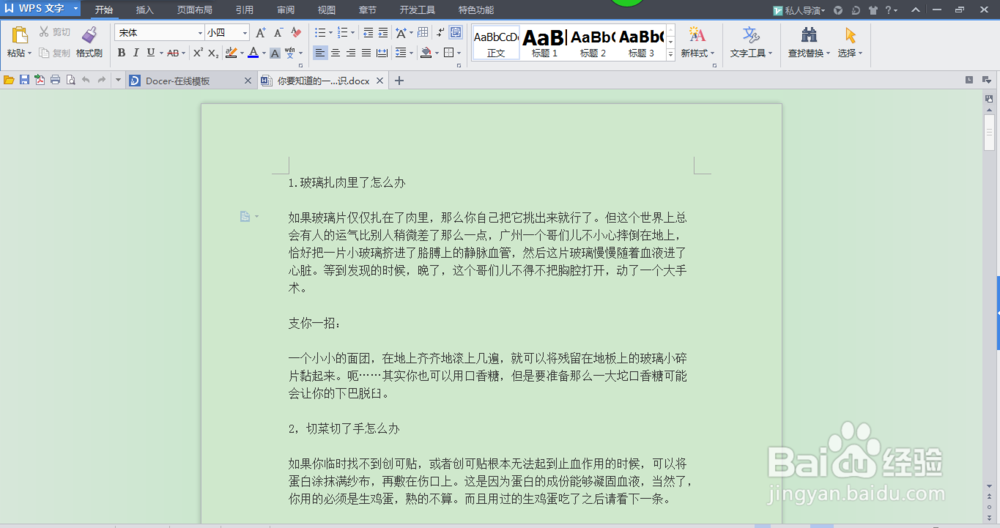Apply text highlight color

(231, 53)
